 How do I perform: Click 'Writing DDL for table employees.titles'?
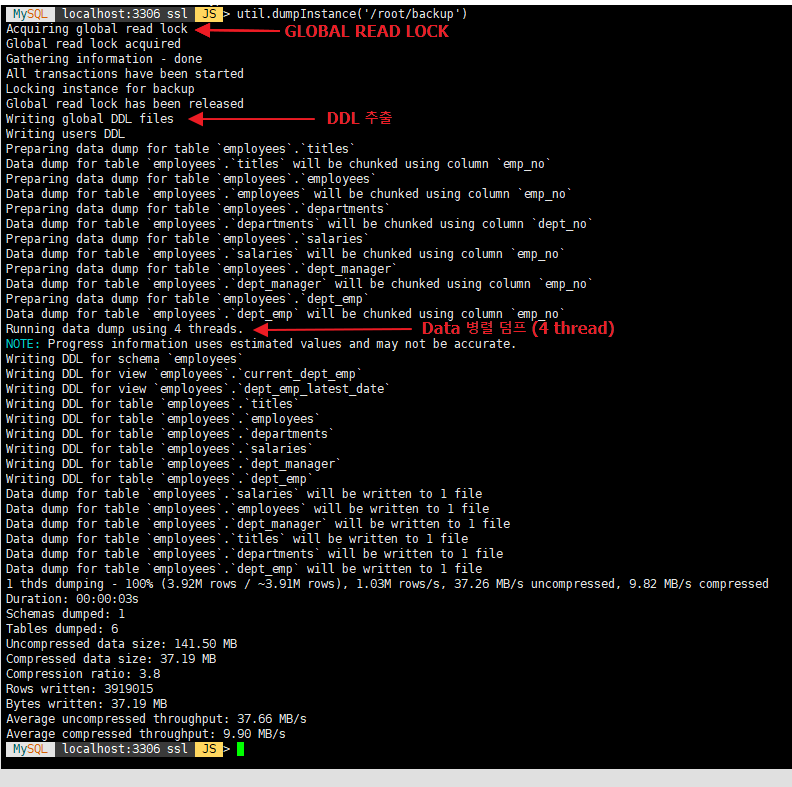153,404
